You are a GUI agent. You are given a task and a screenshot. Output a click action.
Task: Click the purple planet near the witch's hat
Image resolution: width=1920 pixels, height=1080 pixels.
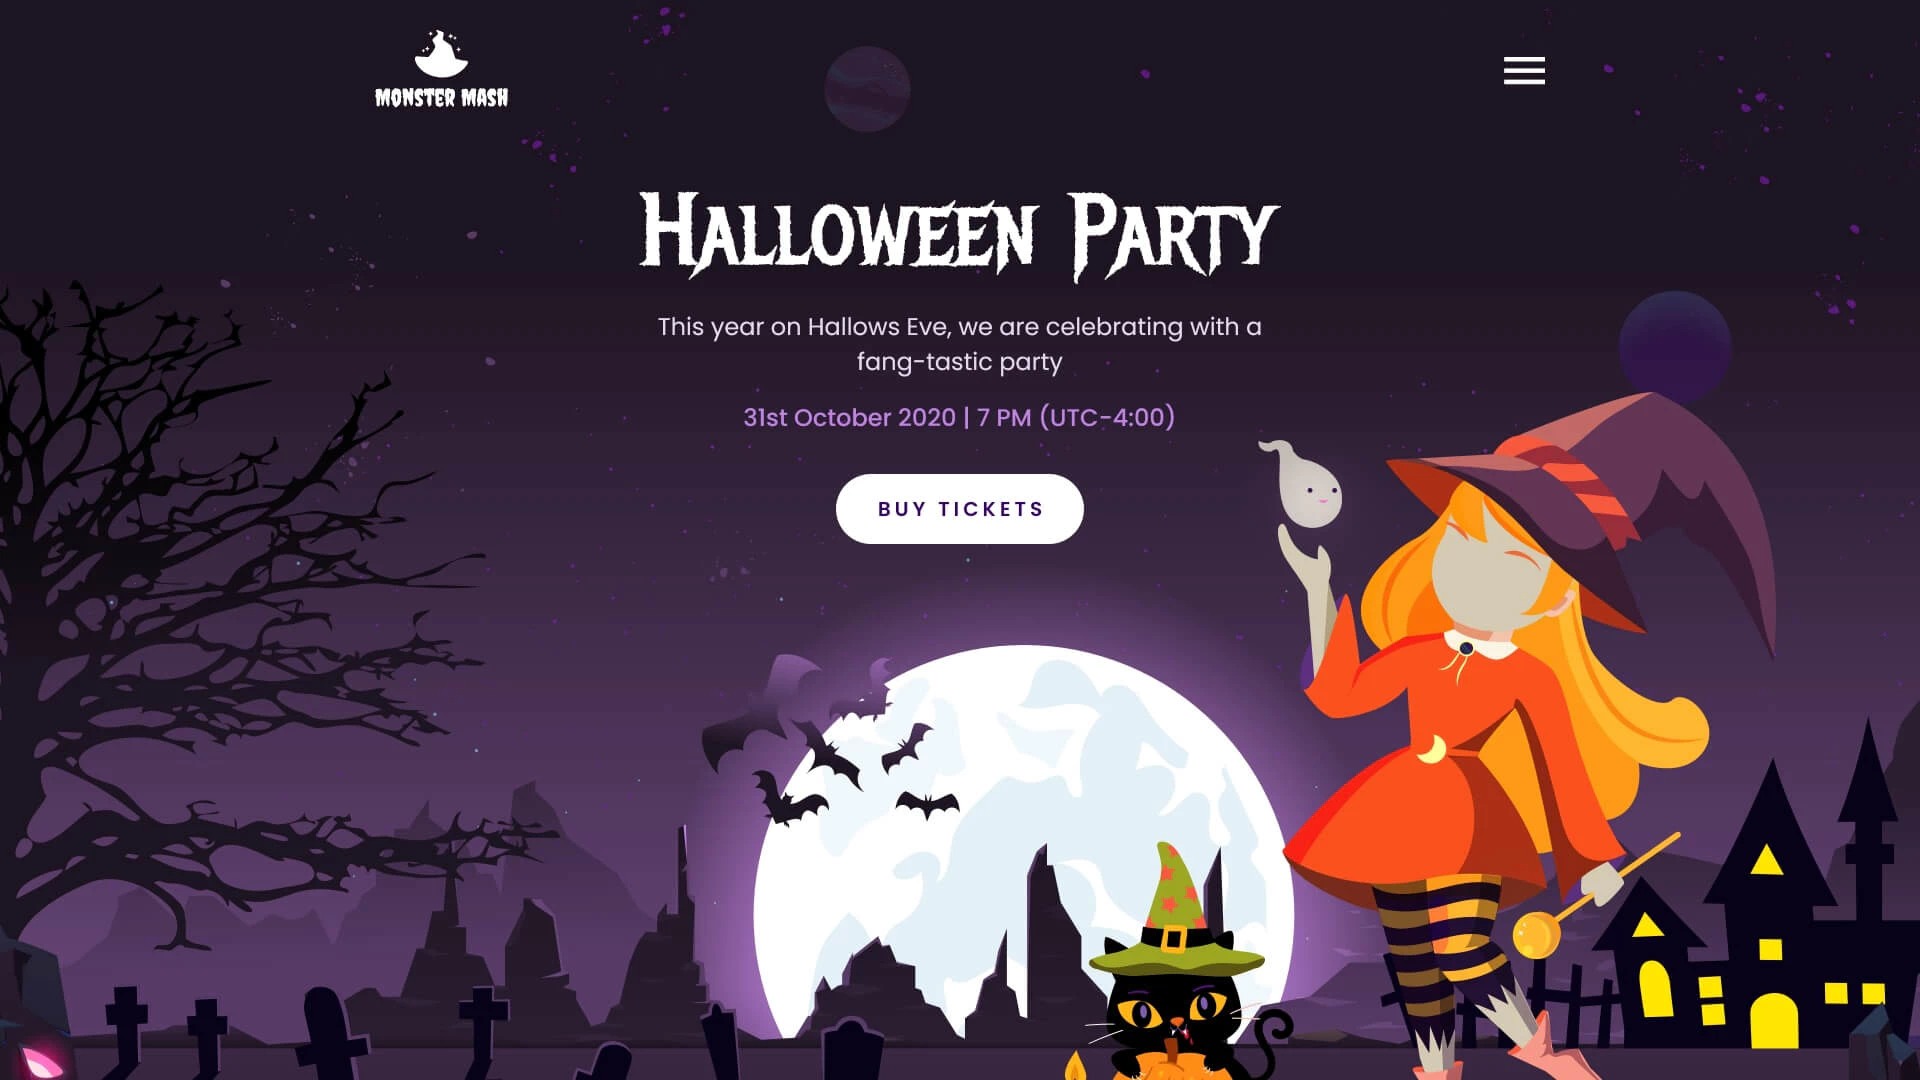tap(1675, 345)
